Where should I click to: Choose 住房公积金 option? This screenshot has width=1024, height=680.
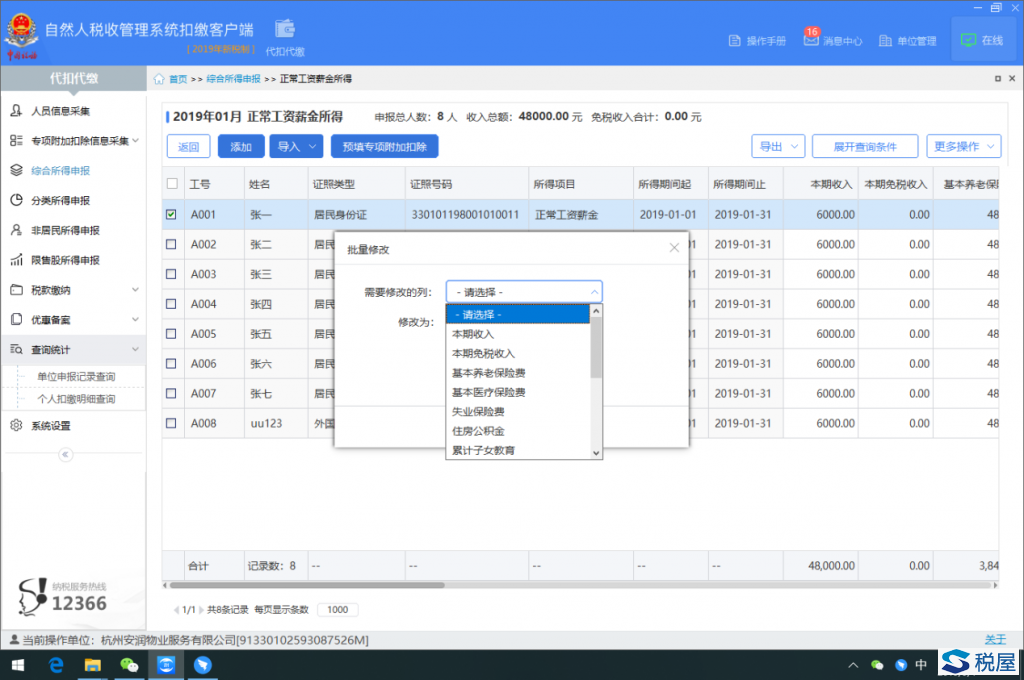(518, 431)
